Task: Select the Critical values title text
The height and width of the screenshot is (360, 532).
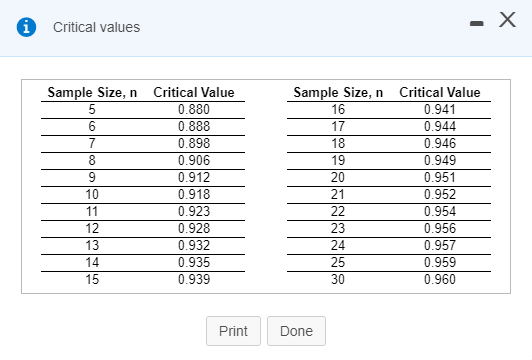Action: [96, 27]
